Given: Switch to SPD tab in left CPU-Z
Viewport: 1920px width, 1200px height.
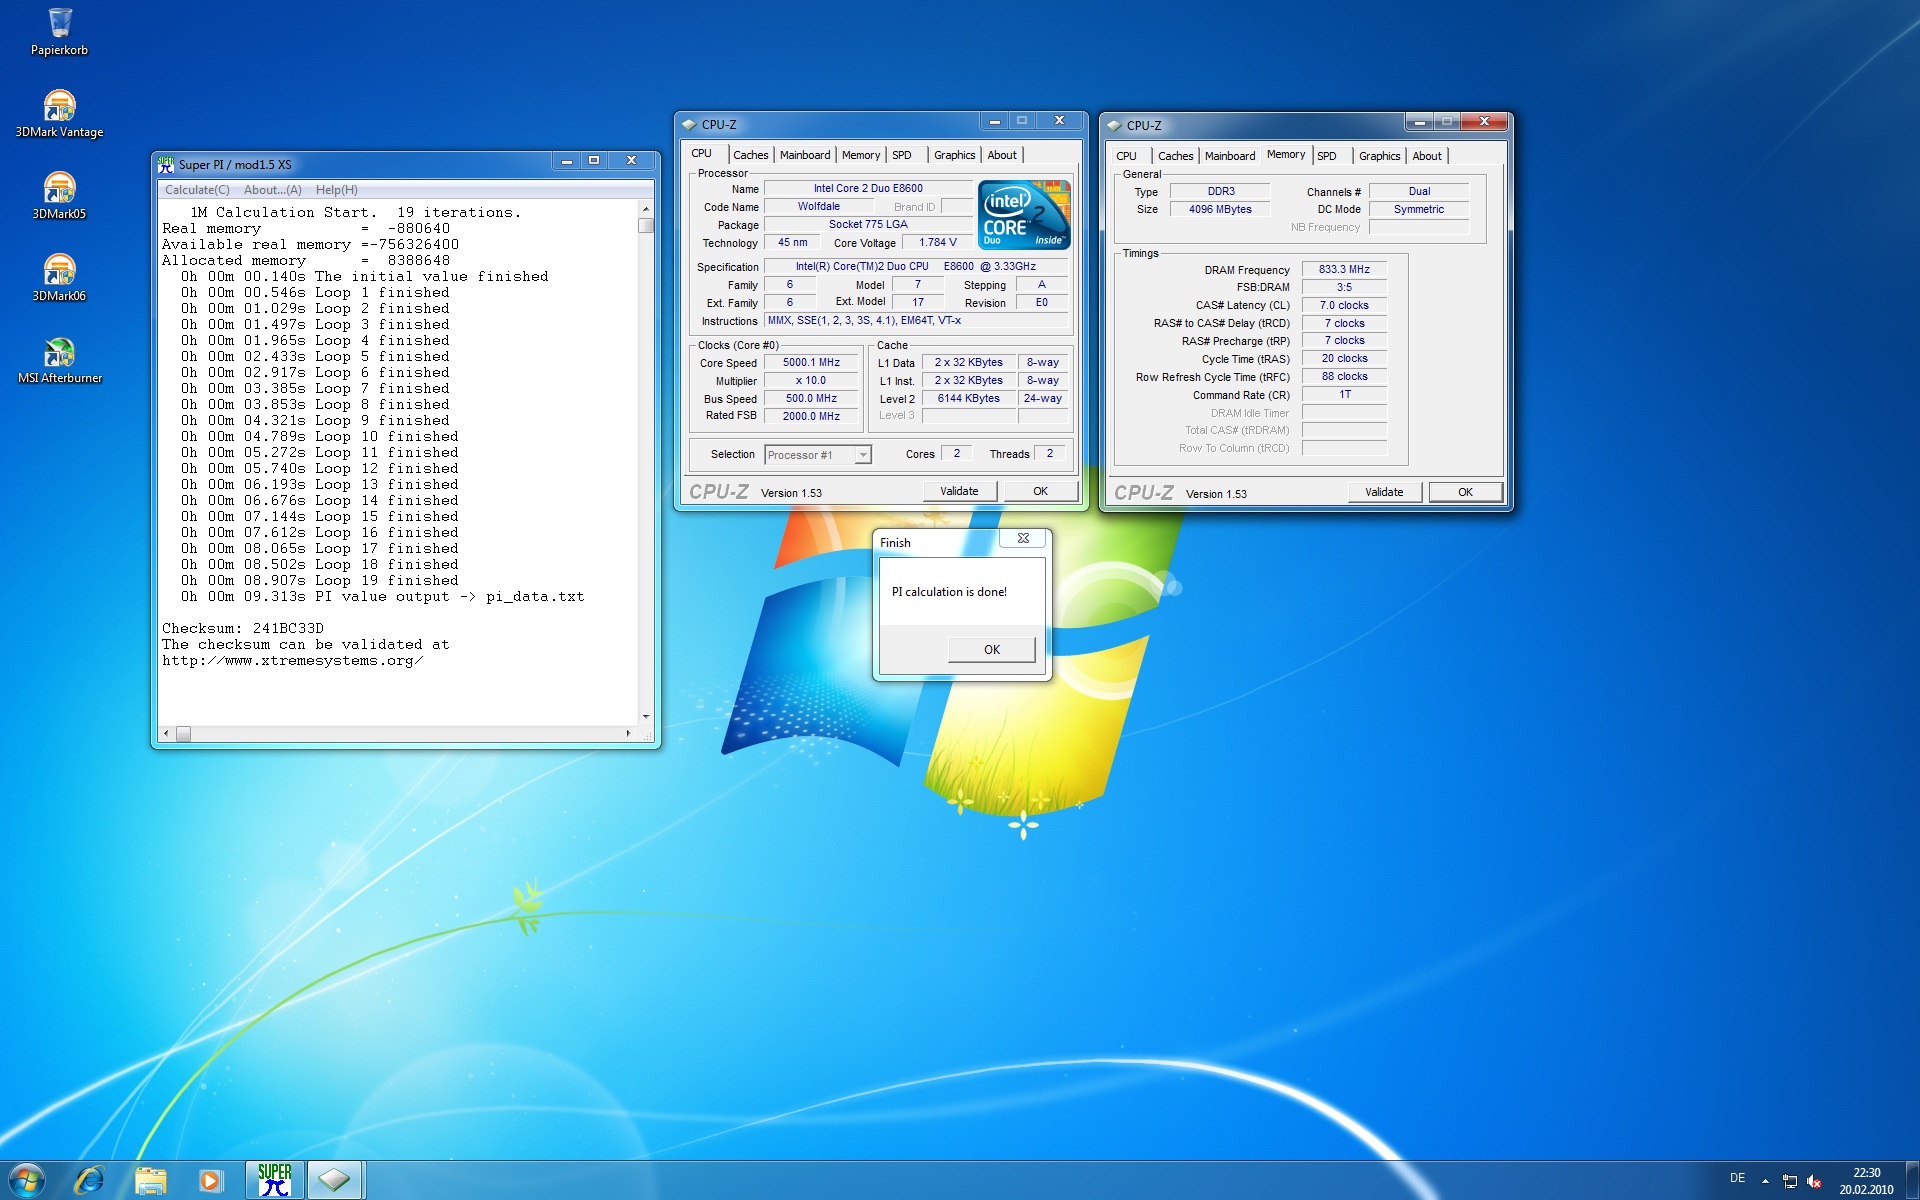Looking at the screenshot, I should pos(902,155).
